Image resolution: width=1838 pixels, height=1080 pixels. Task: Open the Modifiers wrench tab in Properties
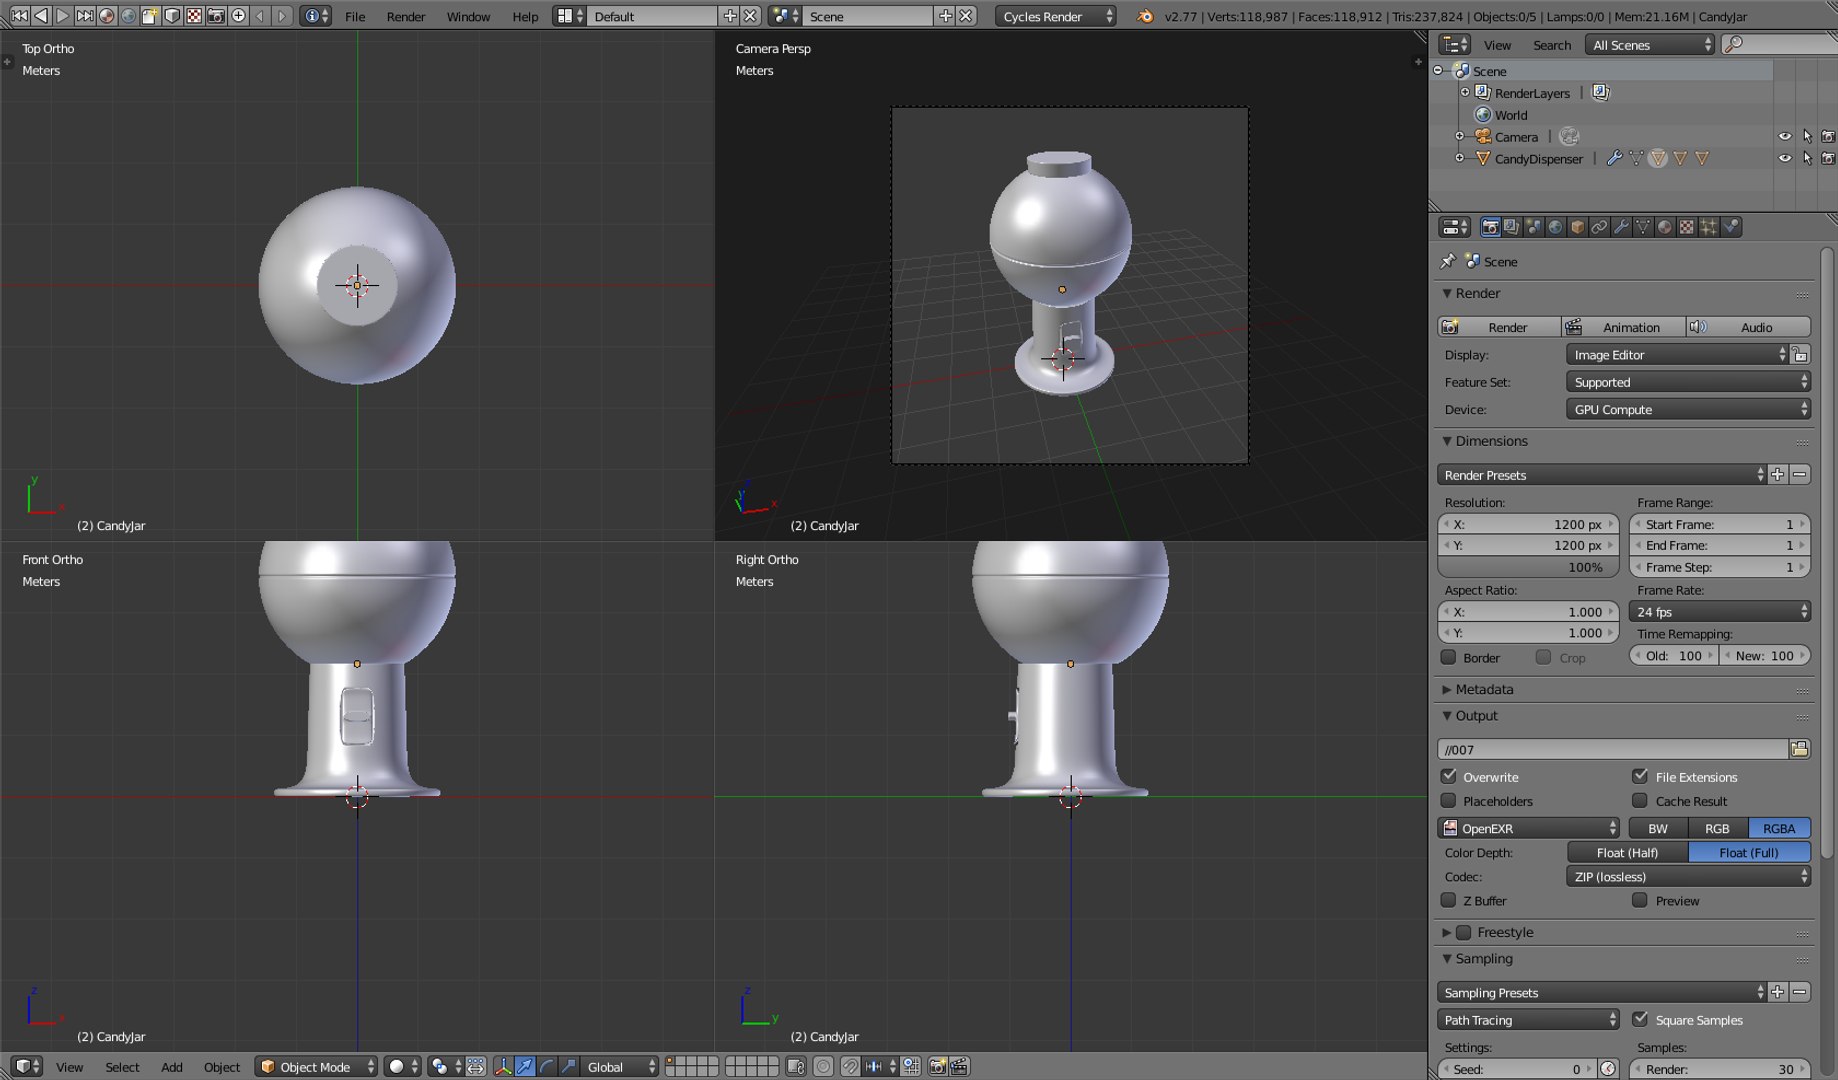1621,227
